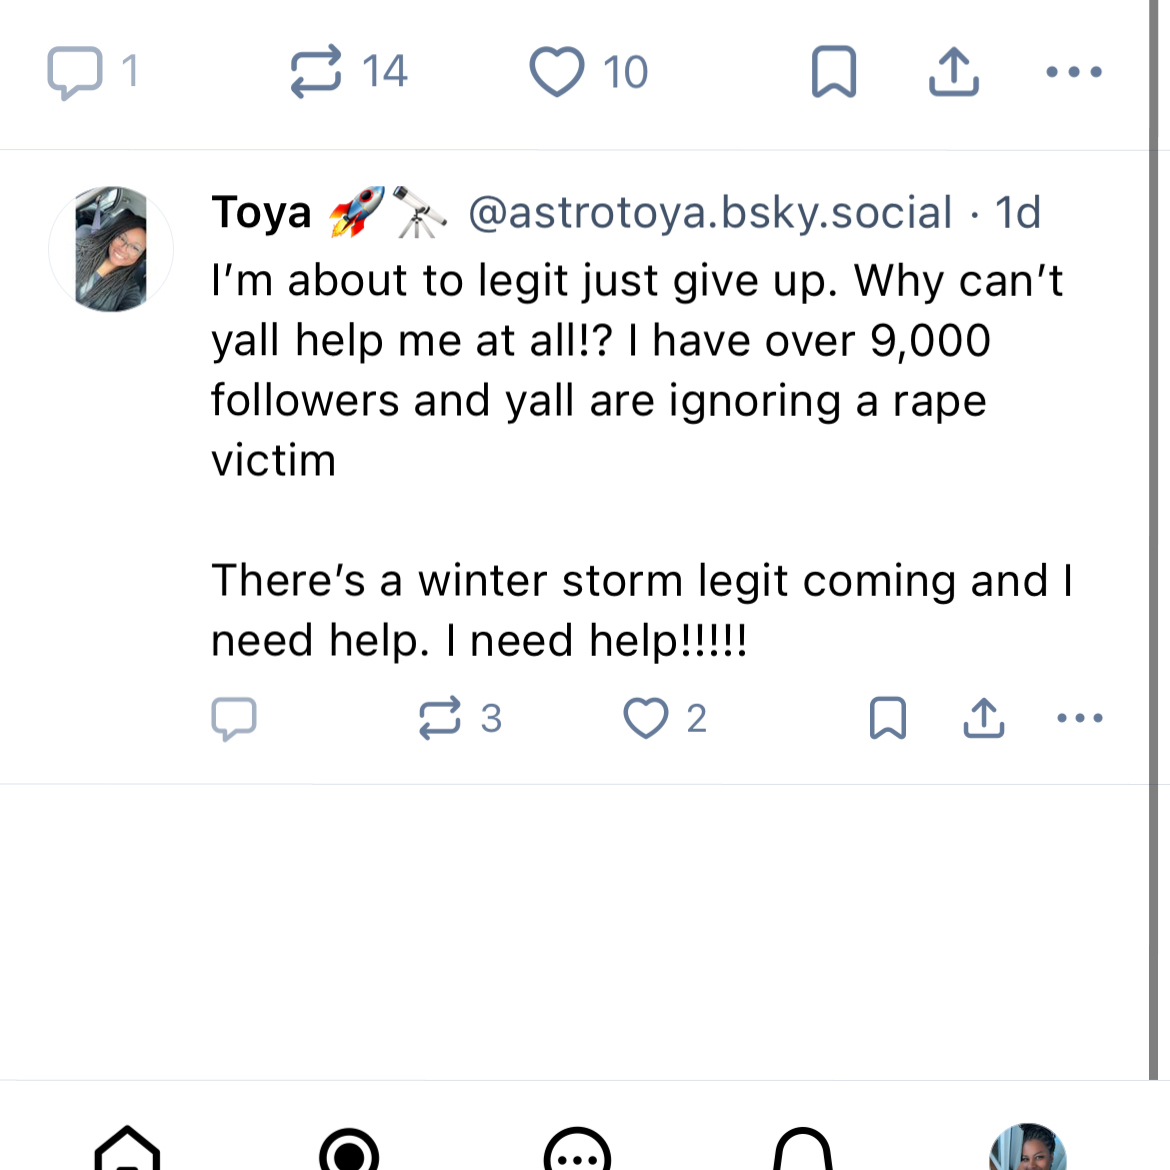Open the Search tab
This screenshot has width=1170, height=1170.
pyautogui.click(x=349, y=1150)
